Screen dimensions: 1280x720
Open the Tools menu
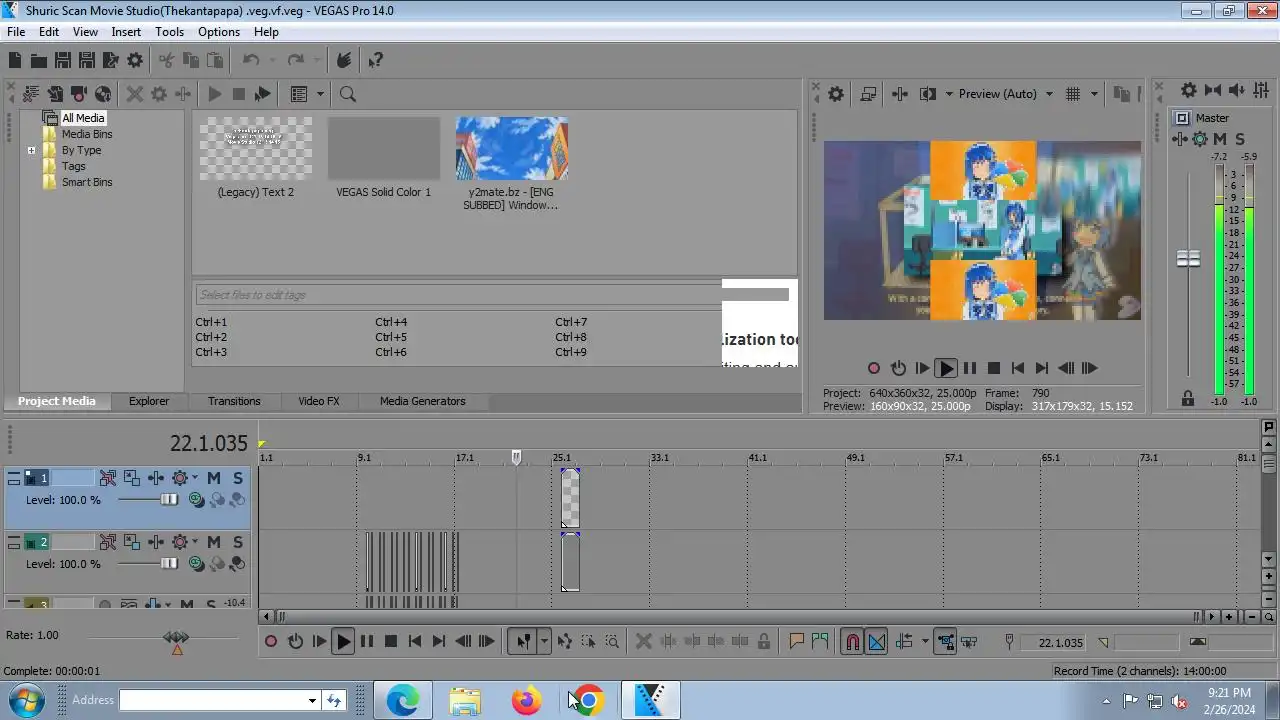(x=169, y=32)
